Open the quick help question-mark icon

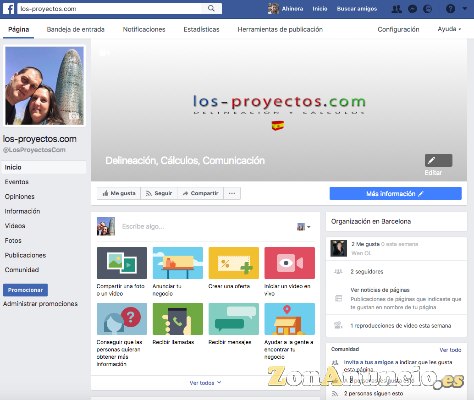point(450,9)
